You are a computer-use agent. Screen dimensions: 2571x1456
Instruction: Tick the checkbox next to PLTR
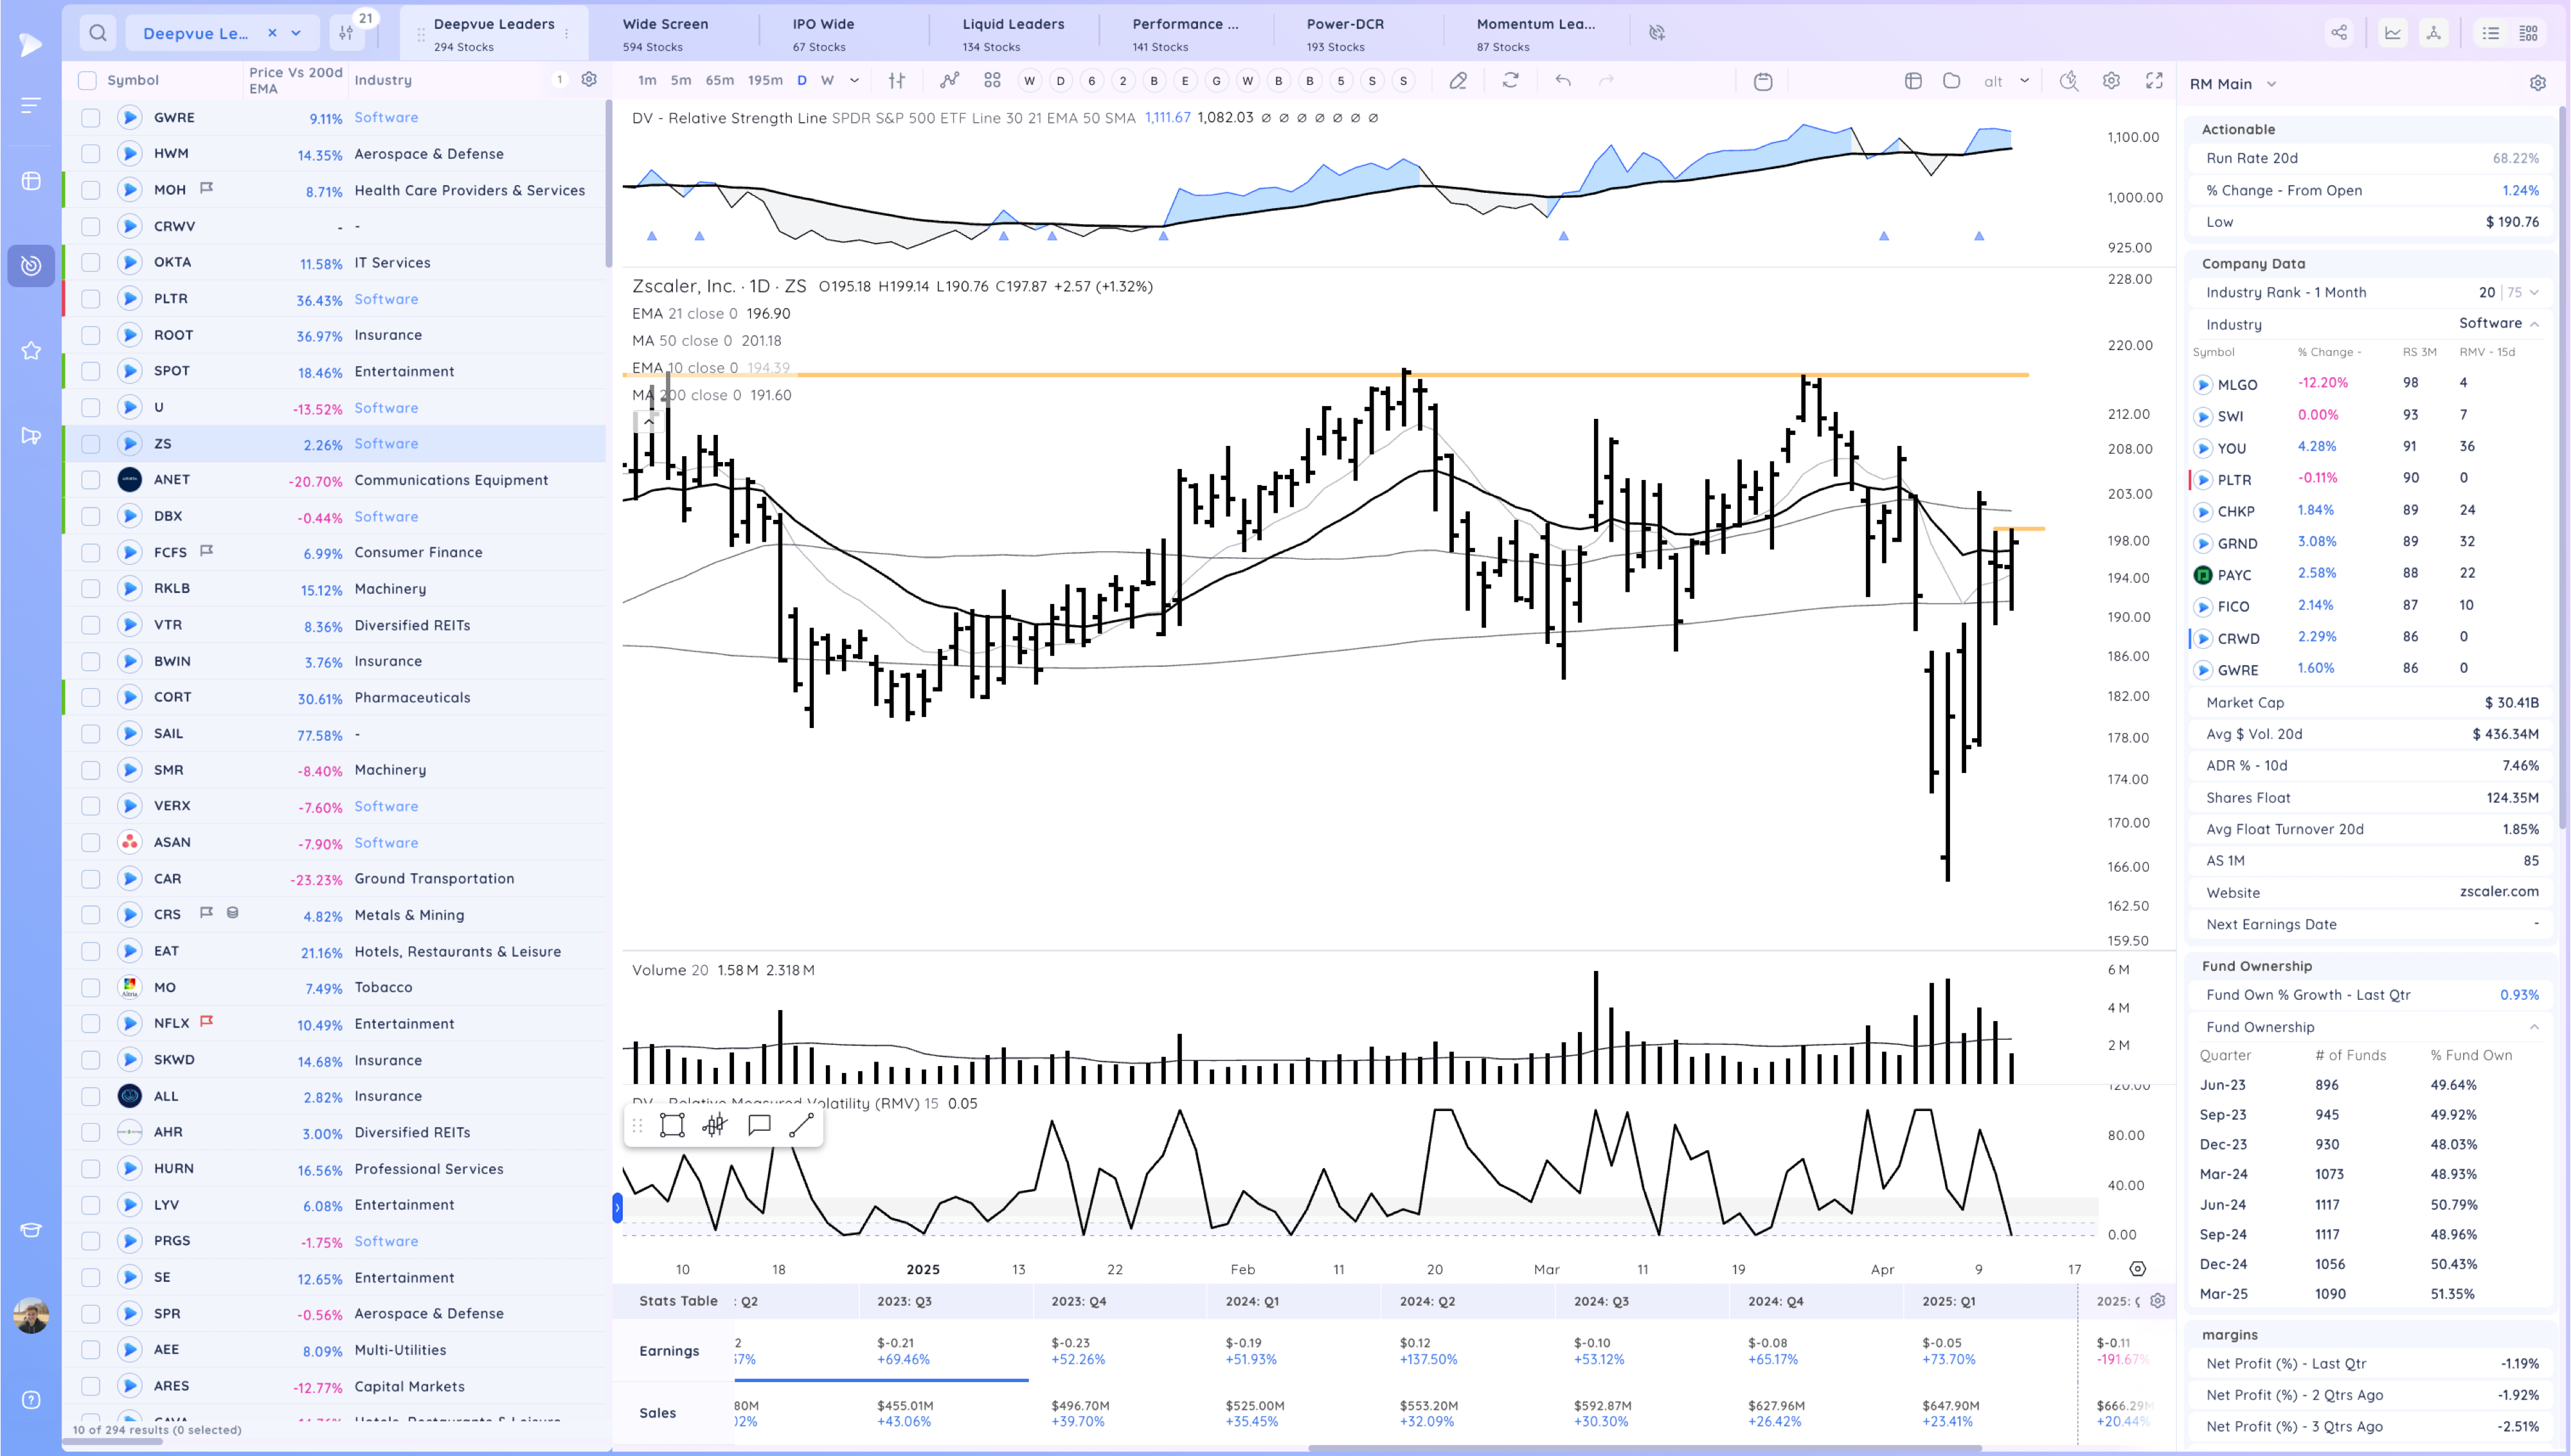(90, 299)
